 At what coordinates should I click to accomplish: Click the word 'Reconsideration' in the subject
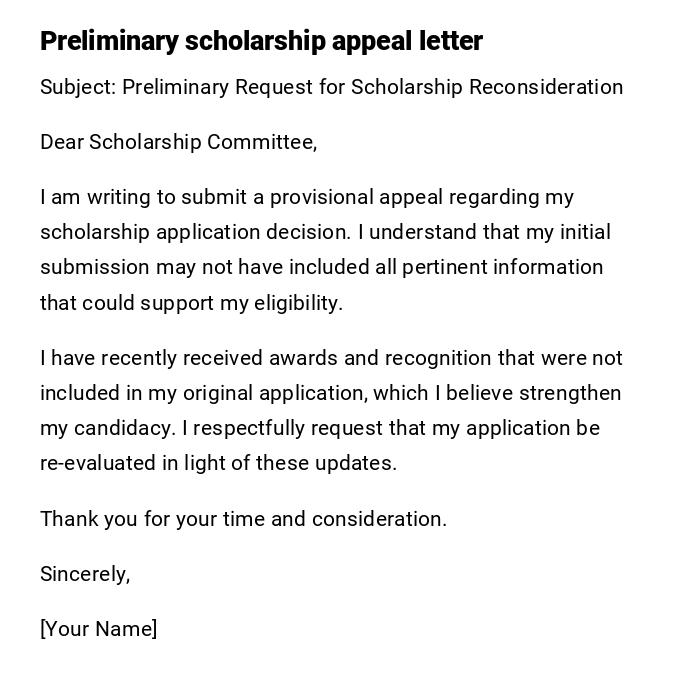point(546,87)
